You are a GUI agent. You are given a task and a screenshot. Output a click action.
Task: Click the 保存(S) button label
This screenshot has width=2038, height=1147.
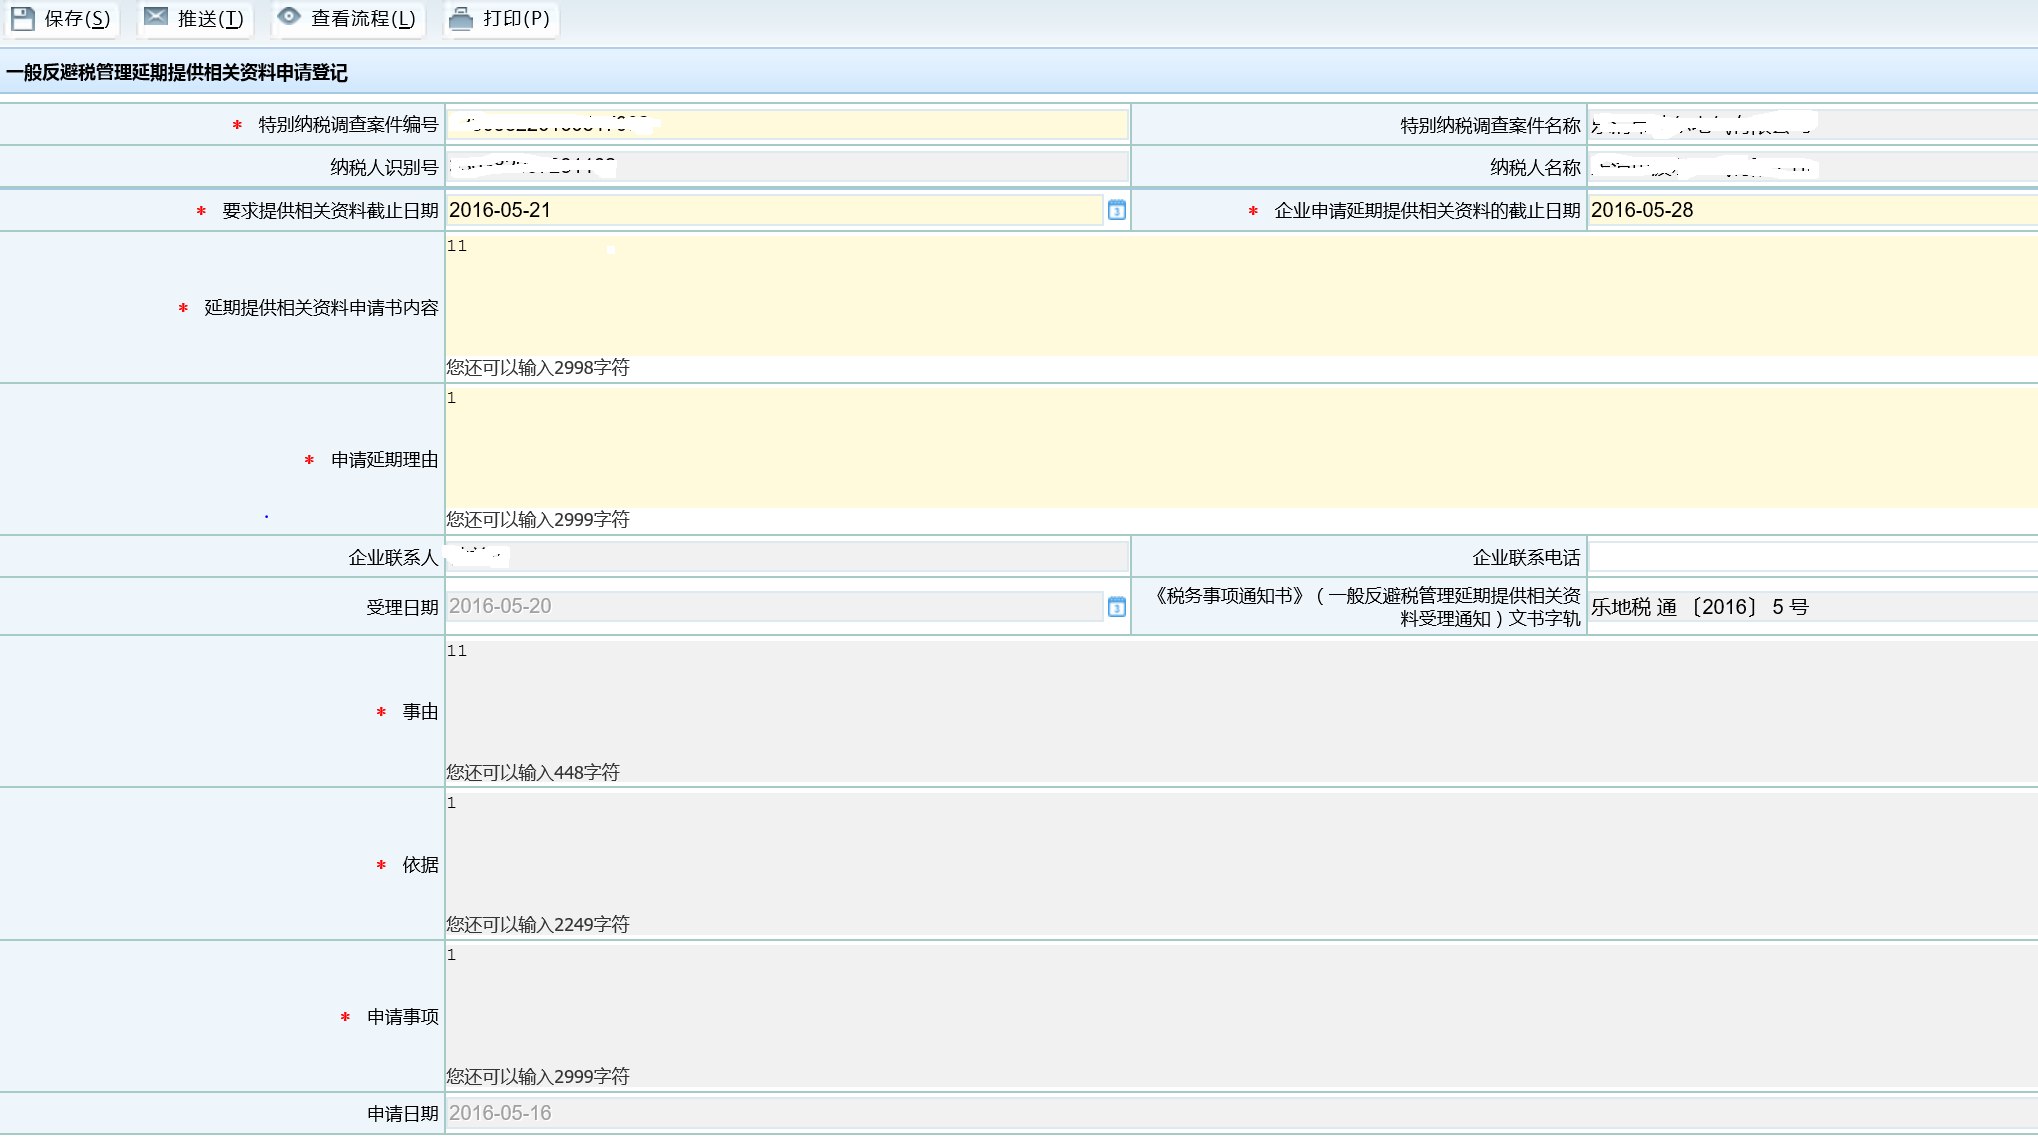coord(77,19)
